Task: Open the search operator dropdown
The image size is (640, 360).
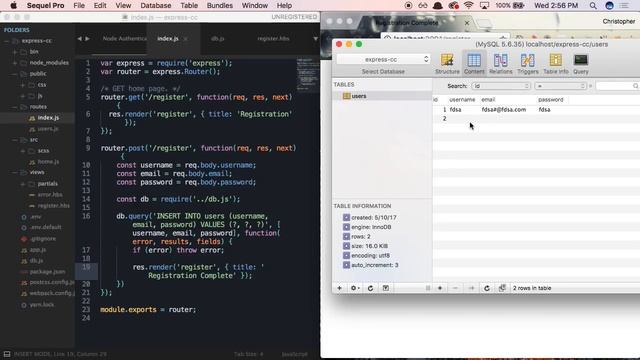Action: pos(560,86)
